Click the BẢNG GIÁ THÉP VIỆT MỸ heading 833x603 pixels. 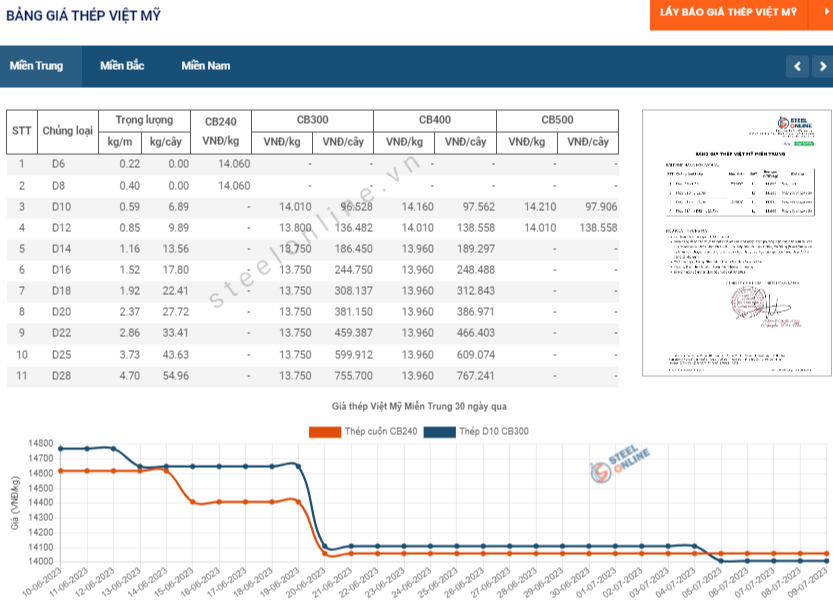point(83,15)
